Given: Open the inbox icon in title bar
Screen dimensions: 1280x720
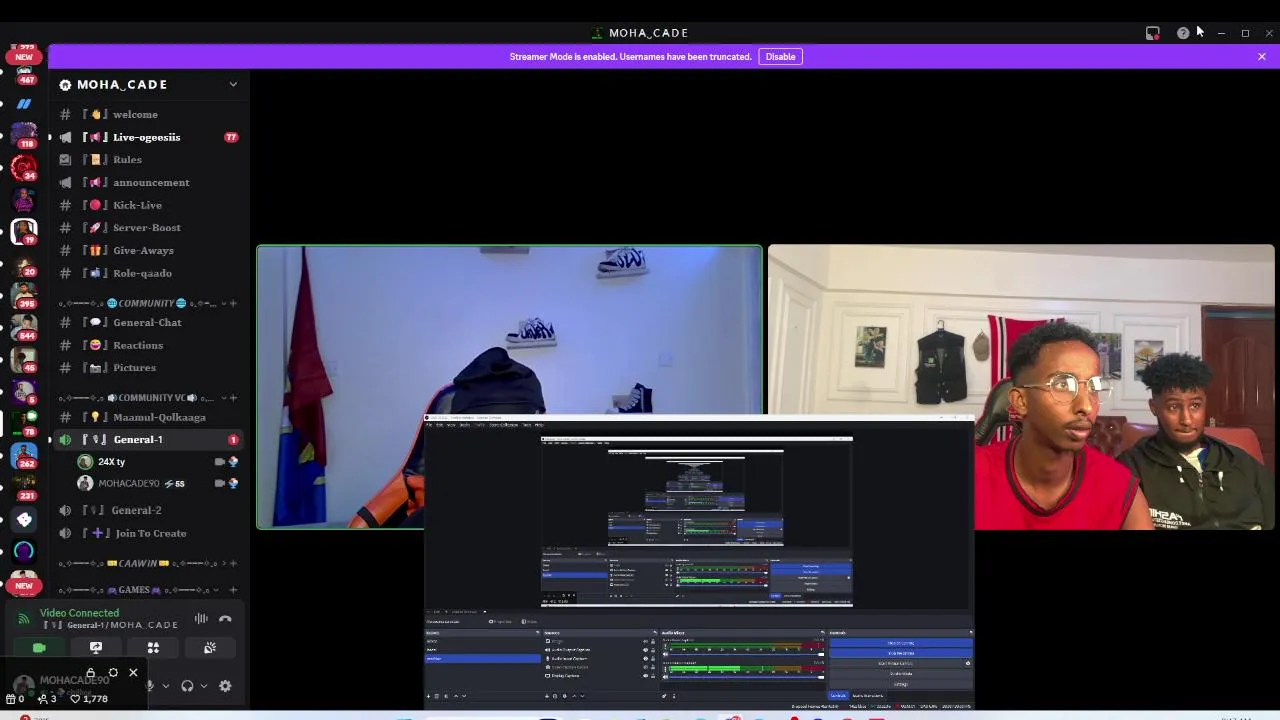Looking at the screenshot, I should (1152, 33).
